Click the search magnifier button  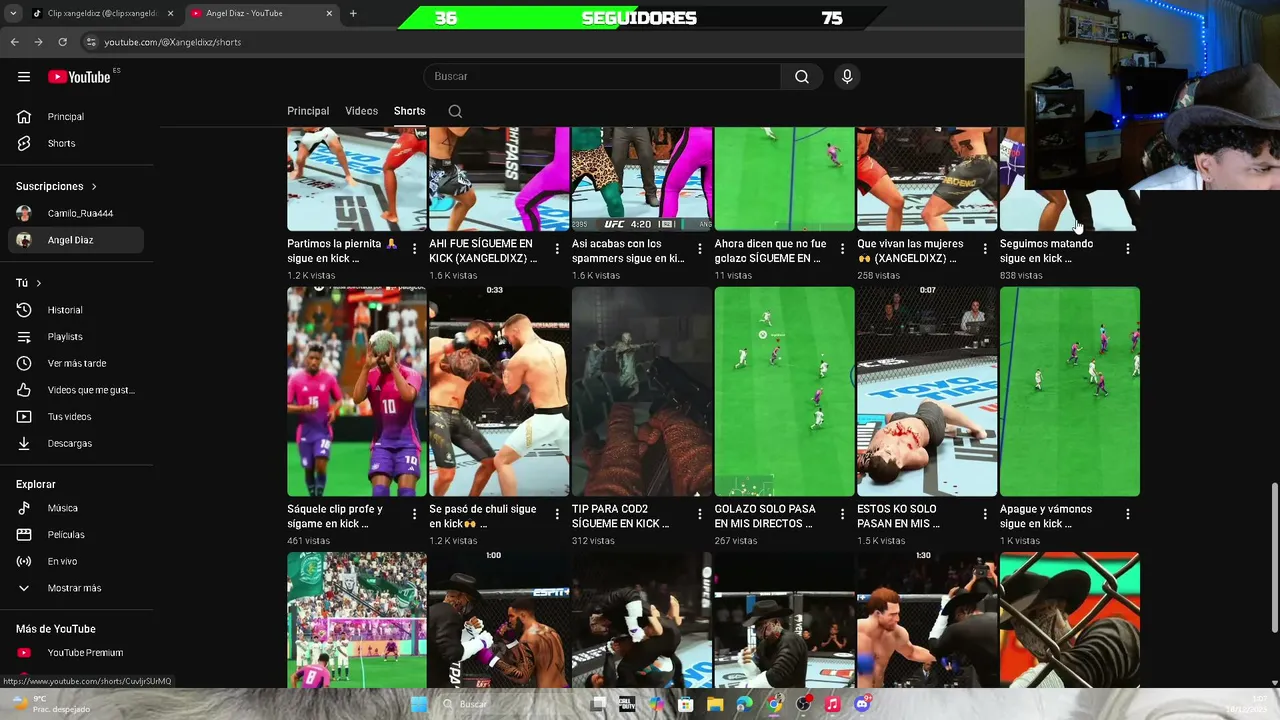(x=802, y=77)
